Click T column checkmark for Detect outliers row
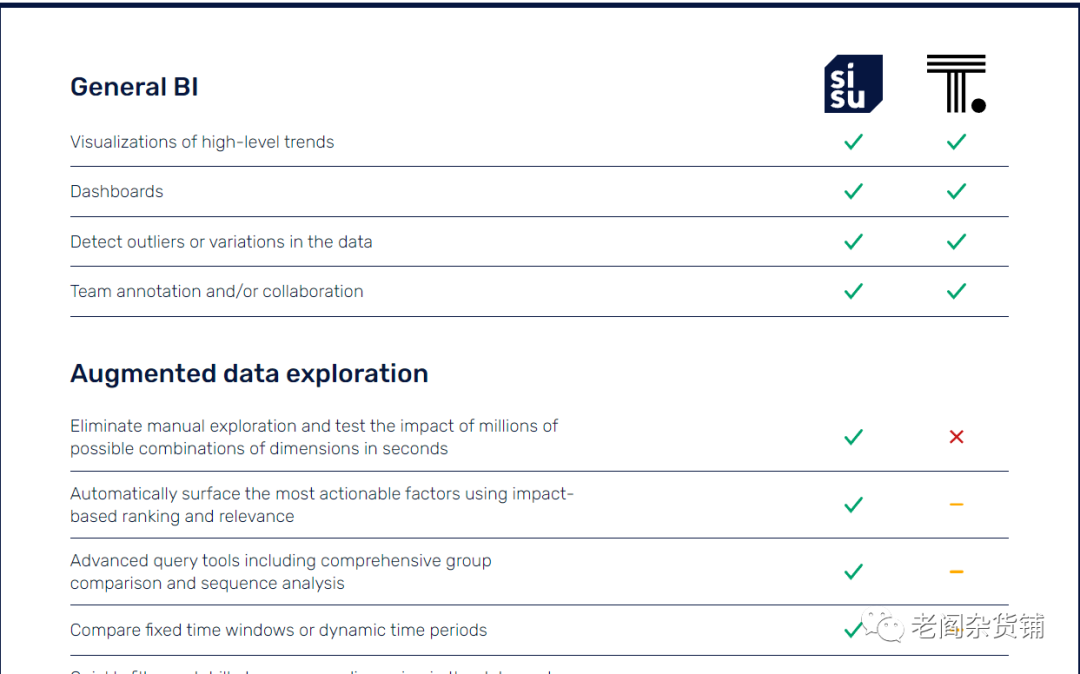The height and width of the screenshot is (674, 1080). point(956,241)
